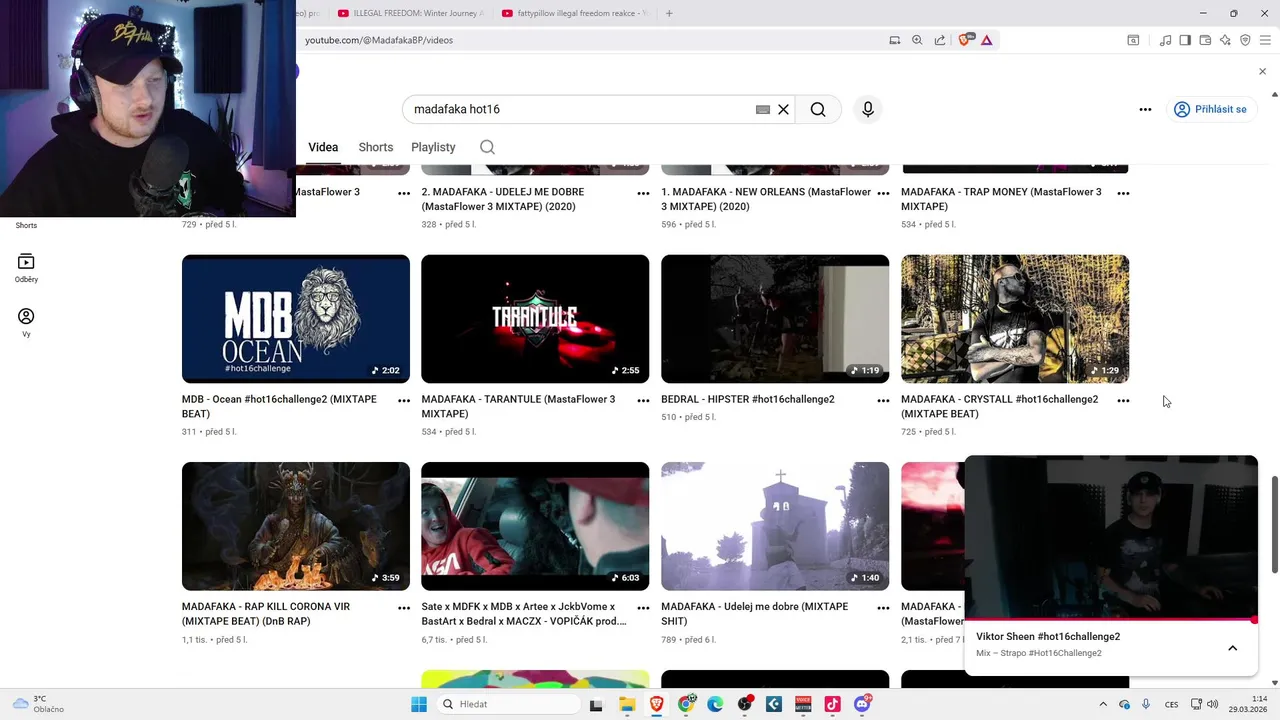Screen dimensions: 1280x720
Task: Open File Explorer from the taskbar
Action: [627, 704]
